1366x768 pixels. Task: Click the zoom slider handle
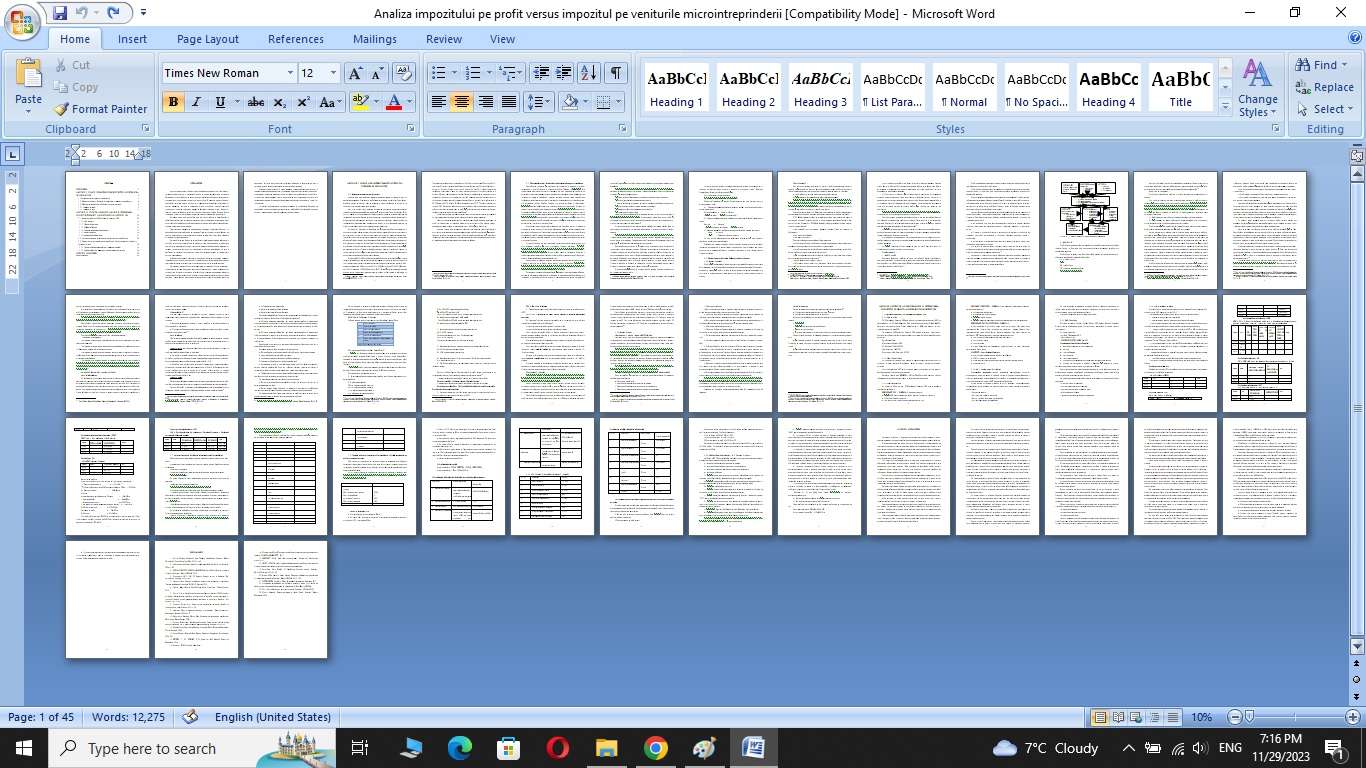pos(1249,717)
